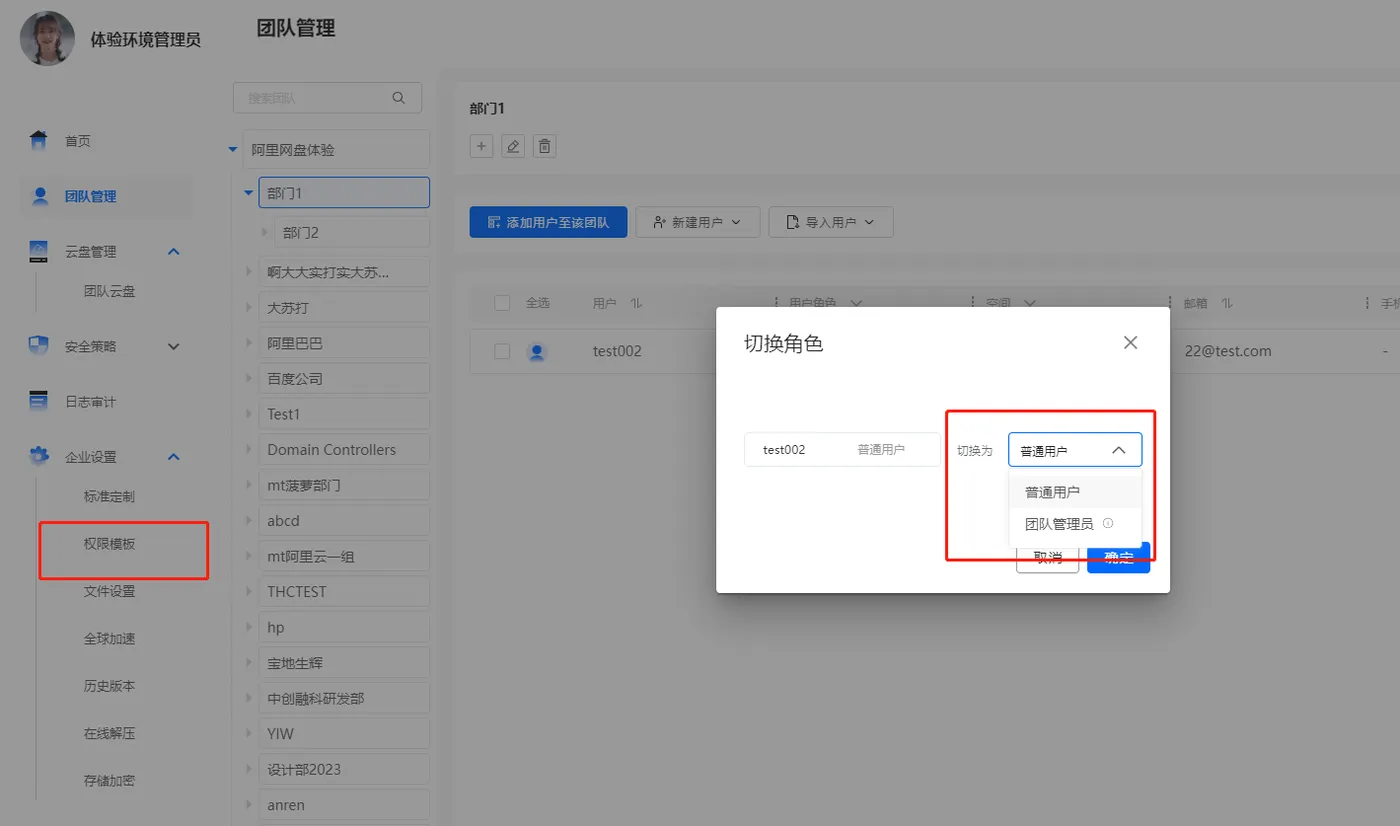Click the 搜索团队 search input field
Viewport: 1400px width, 826px height.
coord(327,98)
